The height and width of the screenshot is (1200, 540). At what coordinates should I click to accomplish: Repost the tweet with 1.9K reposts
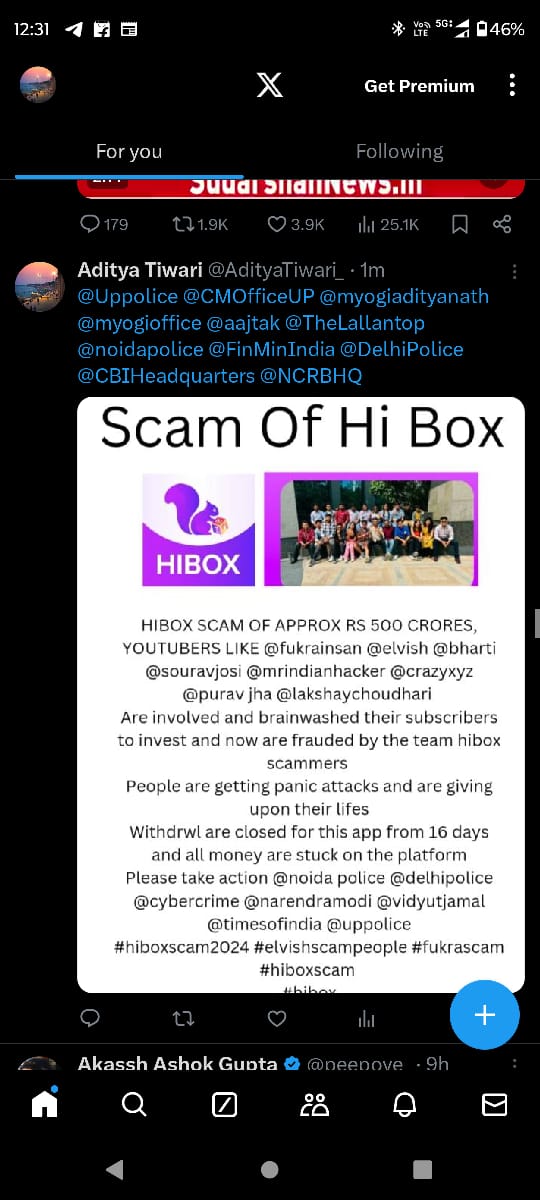tap(200, 224)
